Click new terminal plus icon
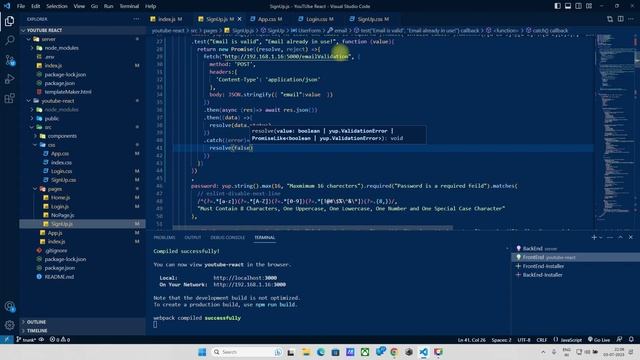640x360 pixels. click(x=594, y=237)
